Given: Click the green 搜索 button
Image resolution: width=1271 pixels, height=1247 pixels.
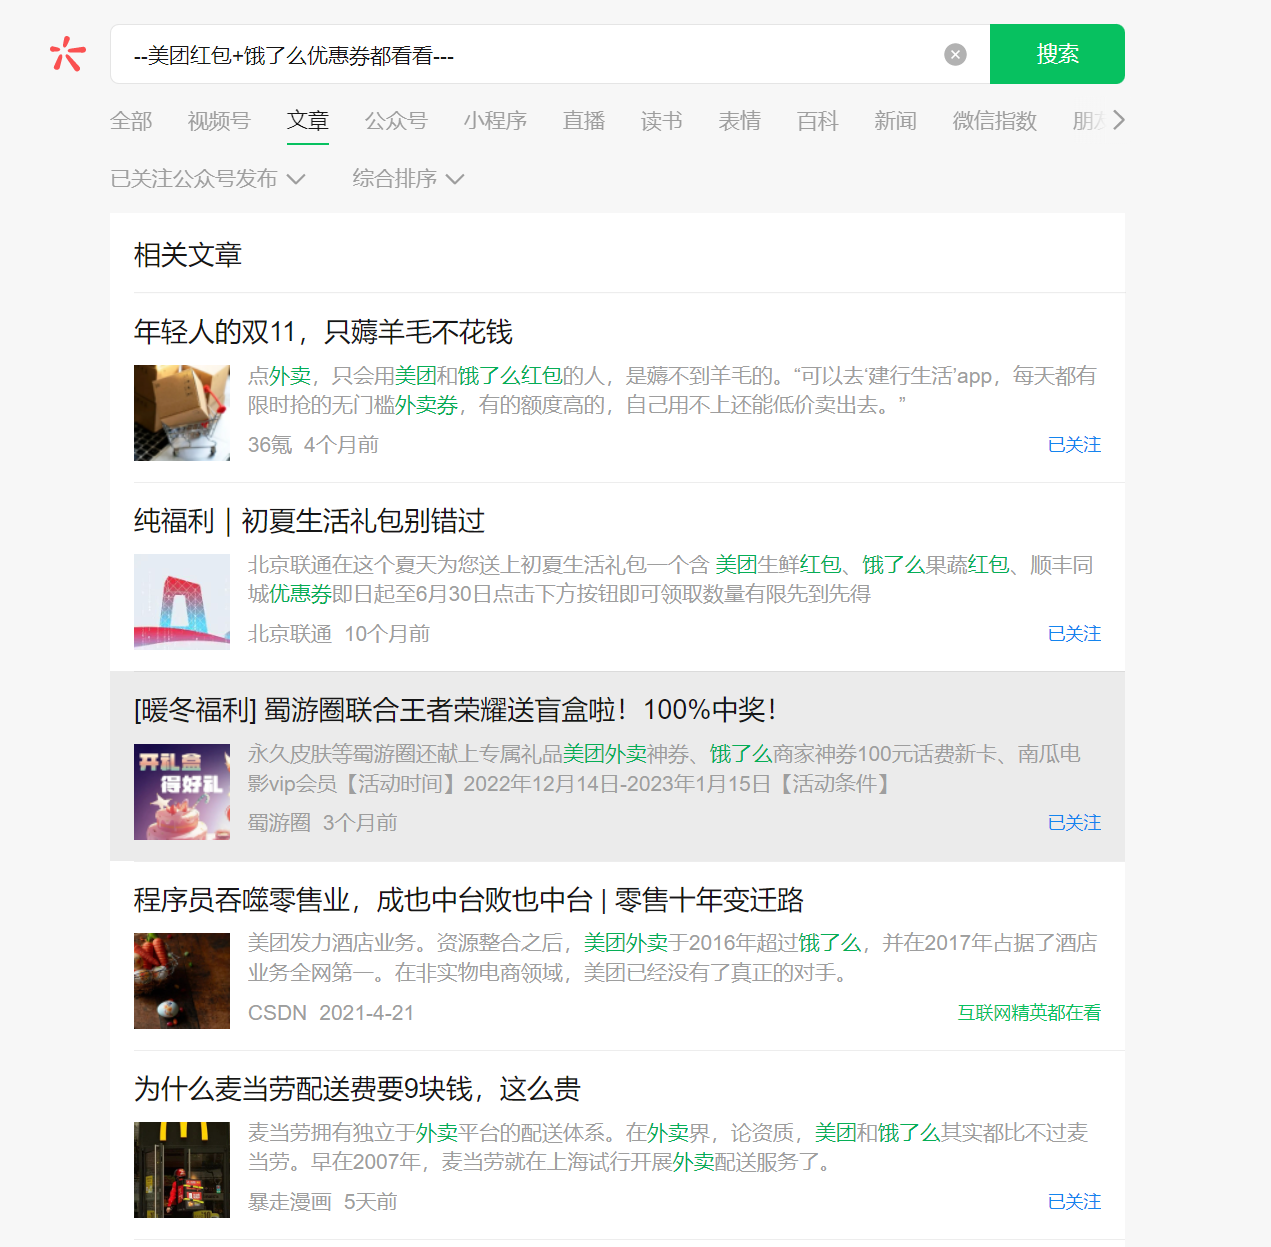Looking at the screenshot, I should pos(1057,54).
